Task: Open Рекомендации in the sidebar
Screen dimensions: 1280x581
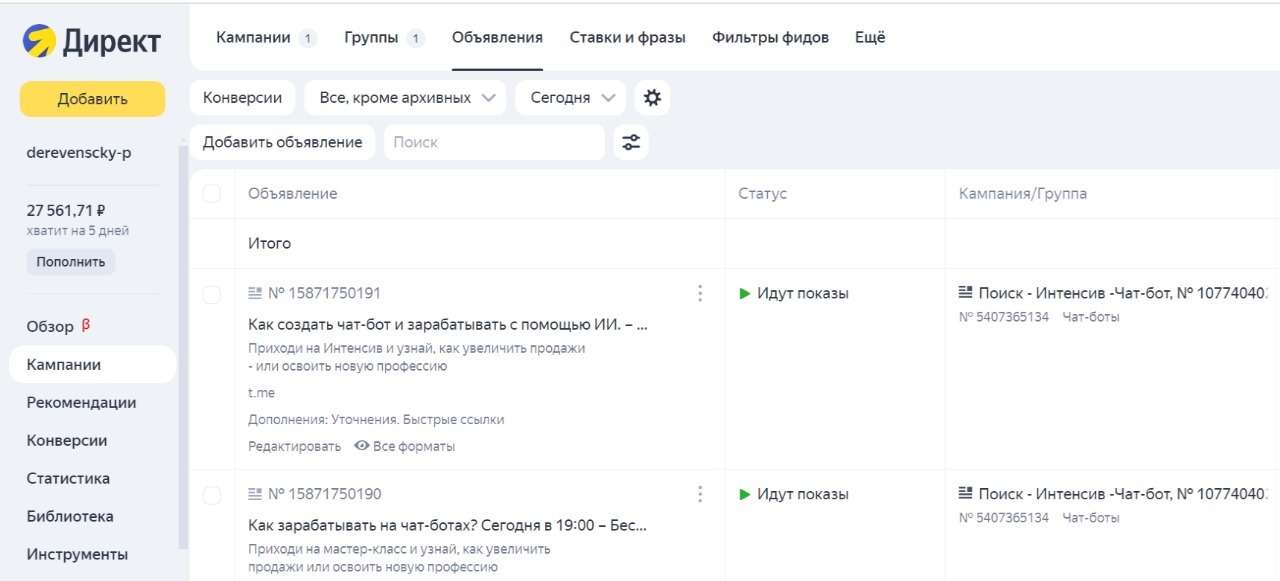Action: pos(81,403)
